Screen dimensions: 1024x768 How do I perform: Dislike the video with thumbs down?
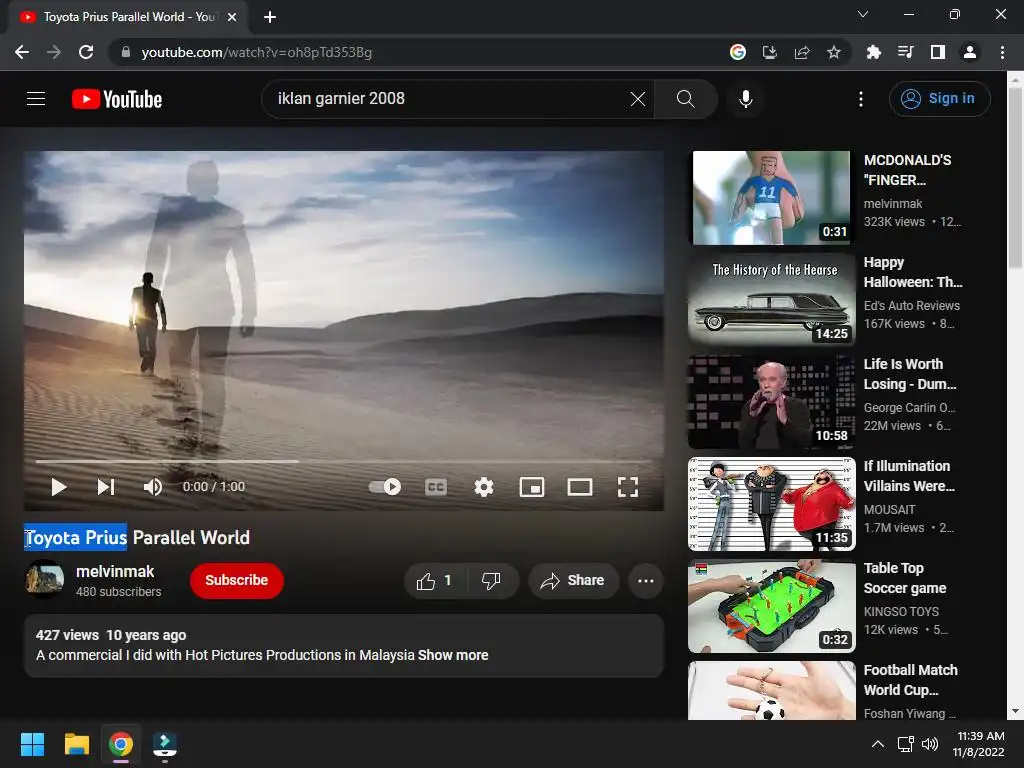[x=491, y=581]
